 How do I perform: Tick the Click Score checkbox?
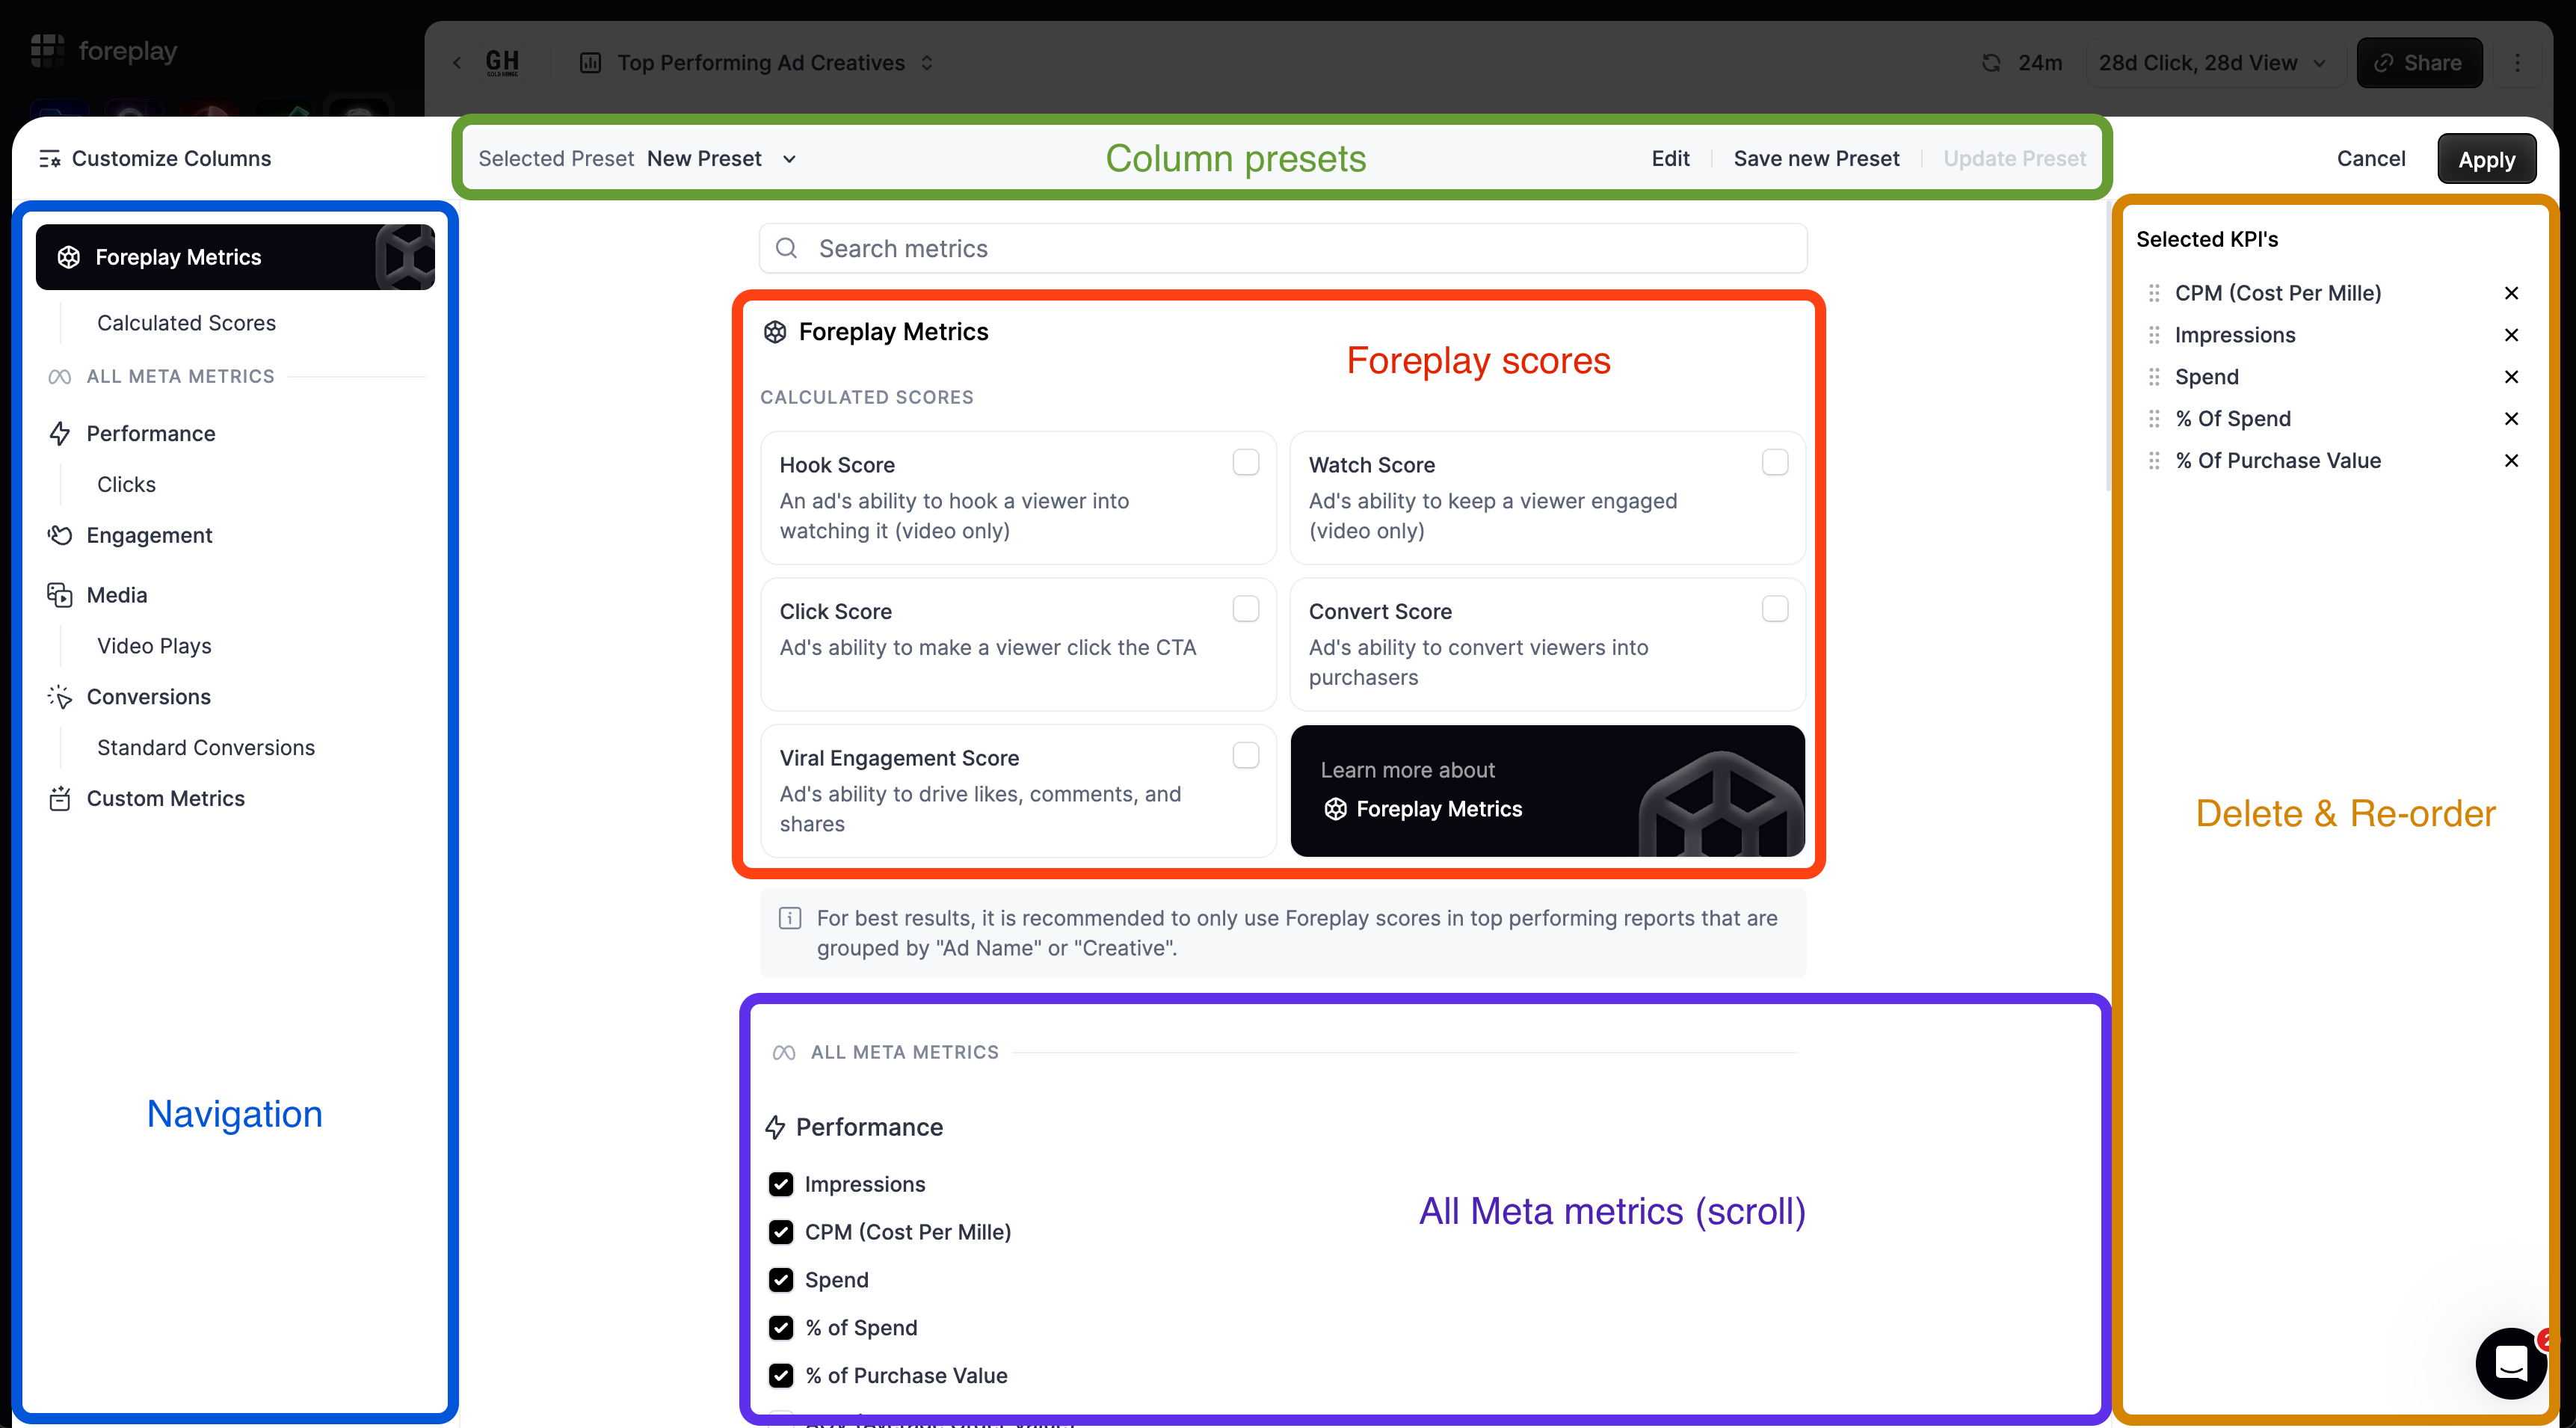click(1246, 609)
